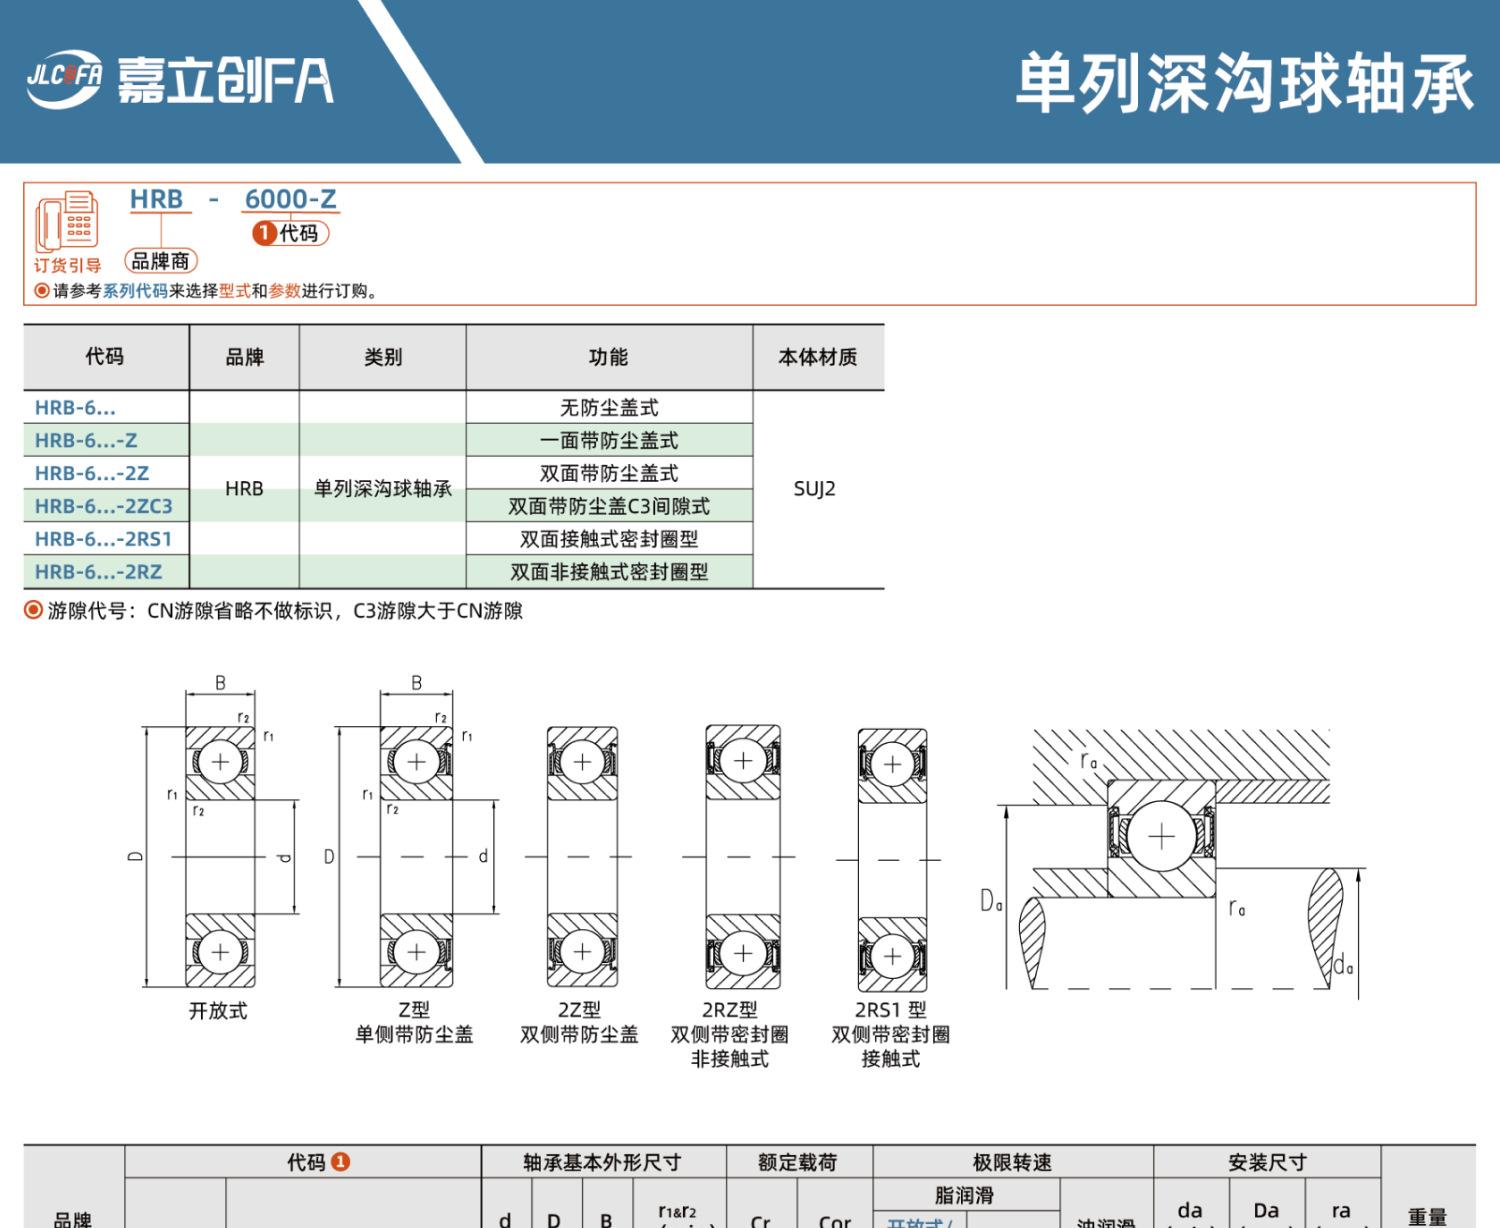Click the 2RZ型 non-contact seal bearing diagram
Image resolution: width=1500 pixels, height=1228 pixels.
tap(741, 857)
